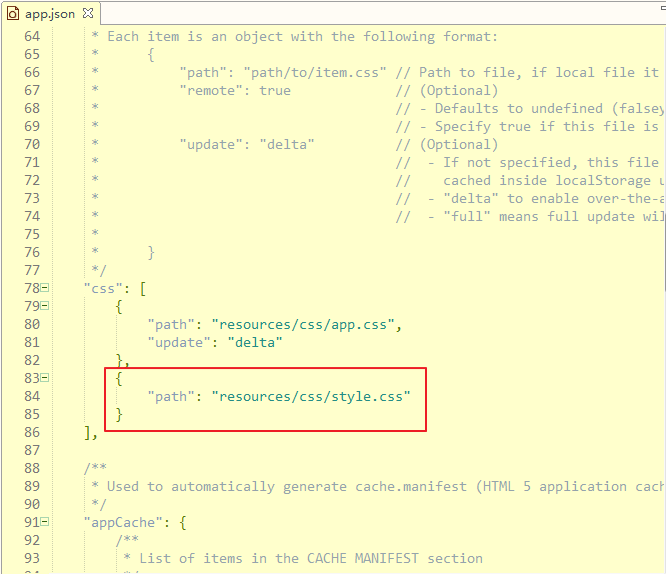This screenshot has width=666, height=574.
Task: Collapse the appCache fold marker at line 91
Action: coord(45,522)
